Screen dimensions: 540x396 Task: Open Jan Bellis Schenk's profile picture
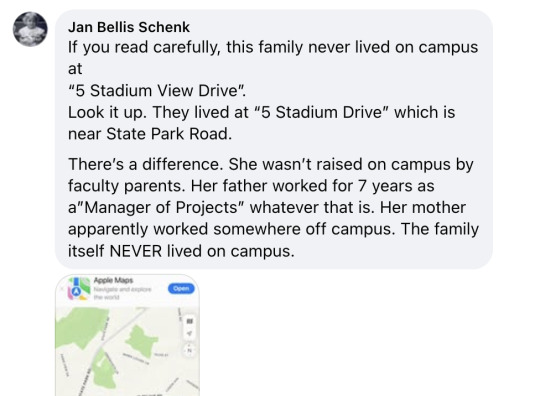pos(30,29)
